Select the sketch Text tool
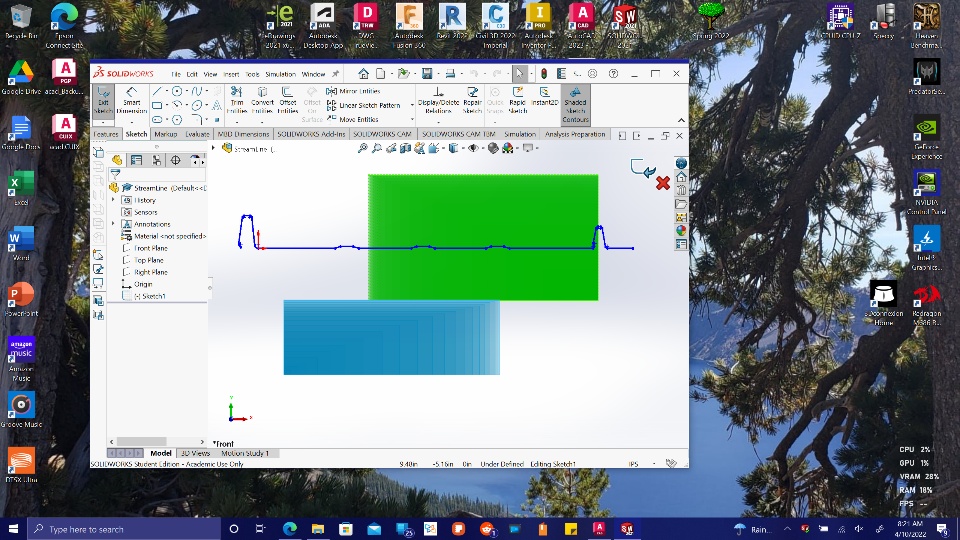 click(x=217, y=105)
